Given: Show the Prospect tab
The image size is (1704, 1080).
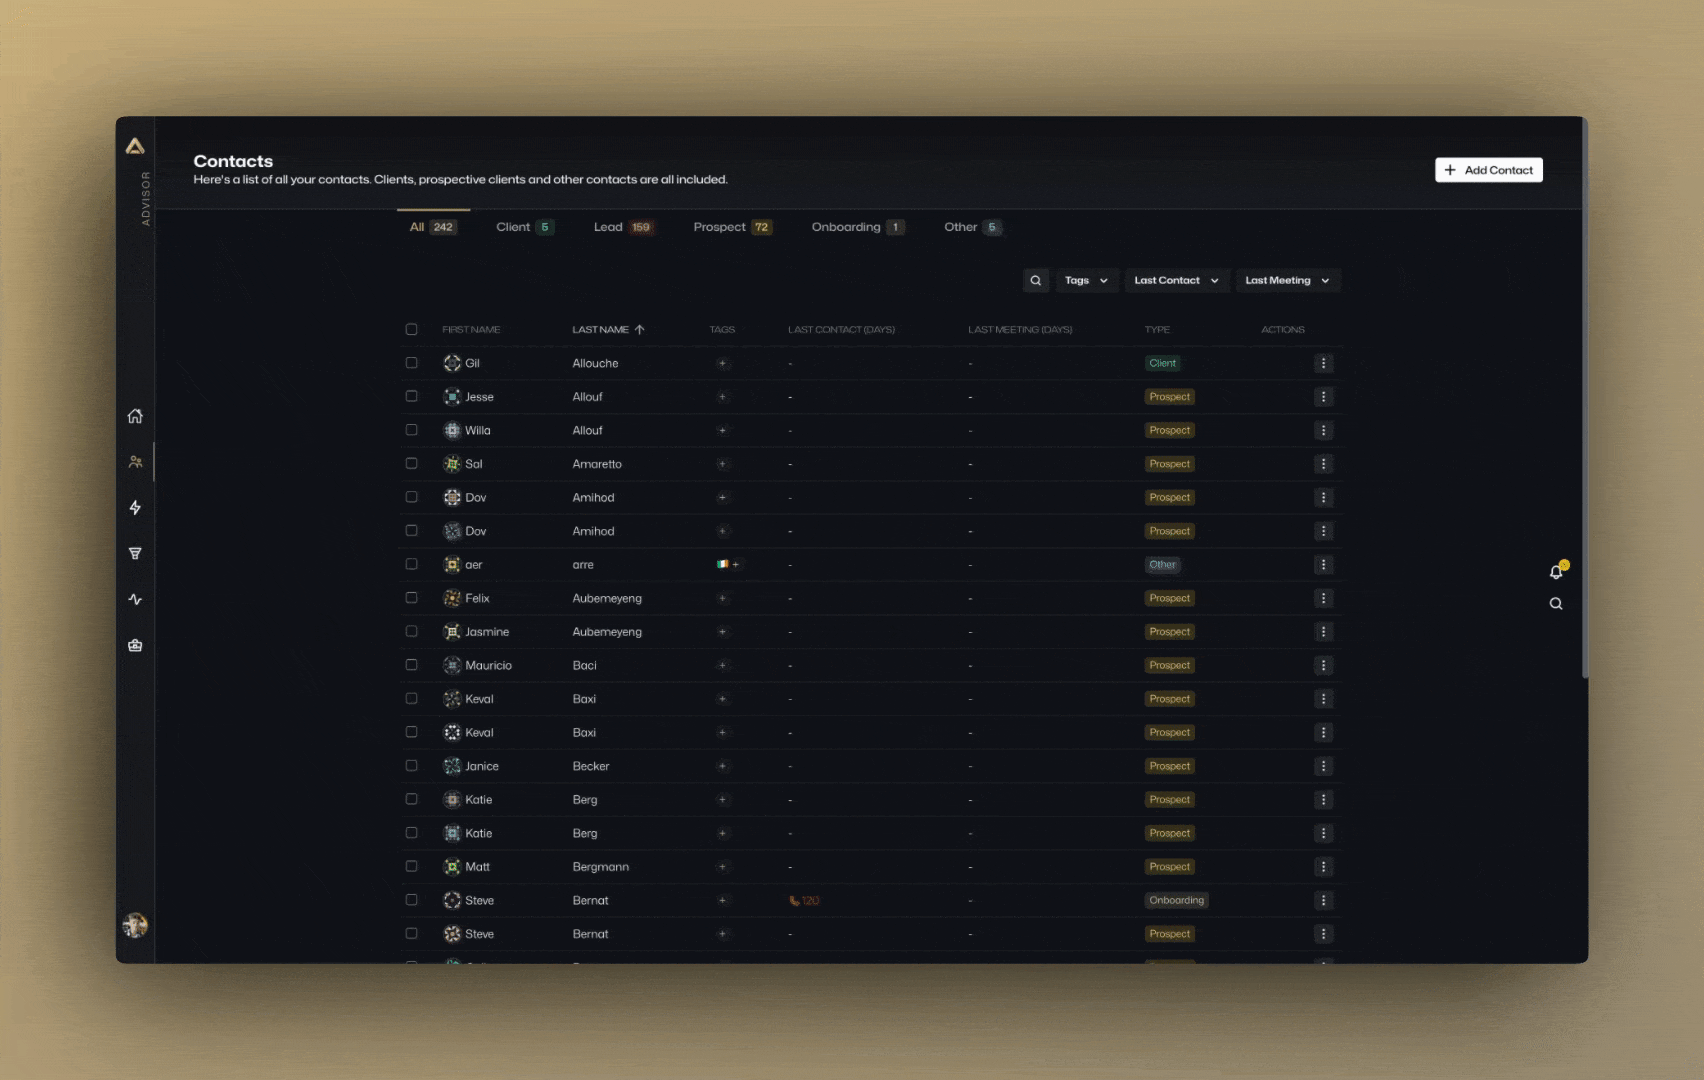Looking at the screenshot, I should [x=732, y=228].
